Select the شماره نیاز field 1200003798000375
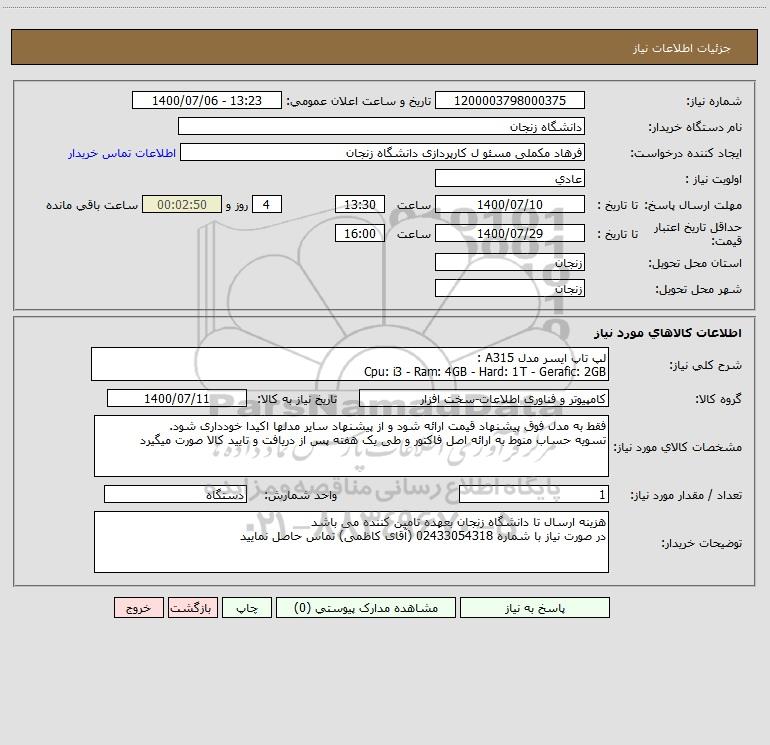 (510, 100)
